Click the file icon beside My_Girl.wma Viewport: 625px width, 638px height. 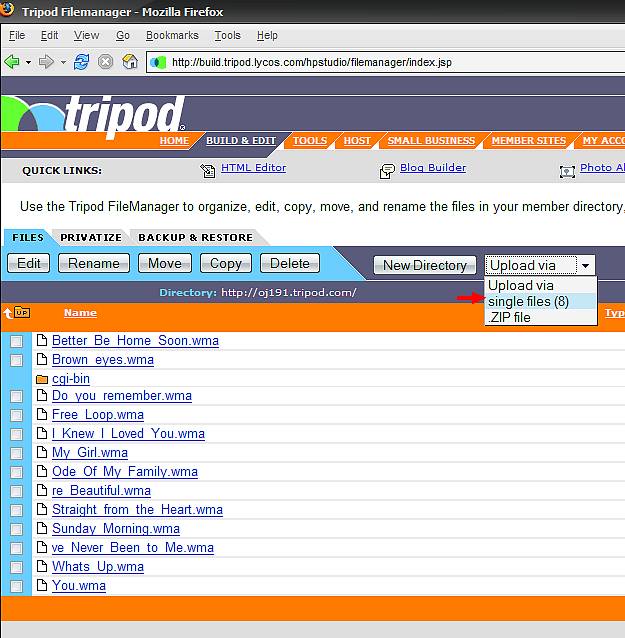coord(42,452)
